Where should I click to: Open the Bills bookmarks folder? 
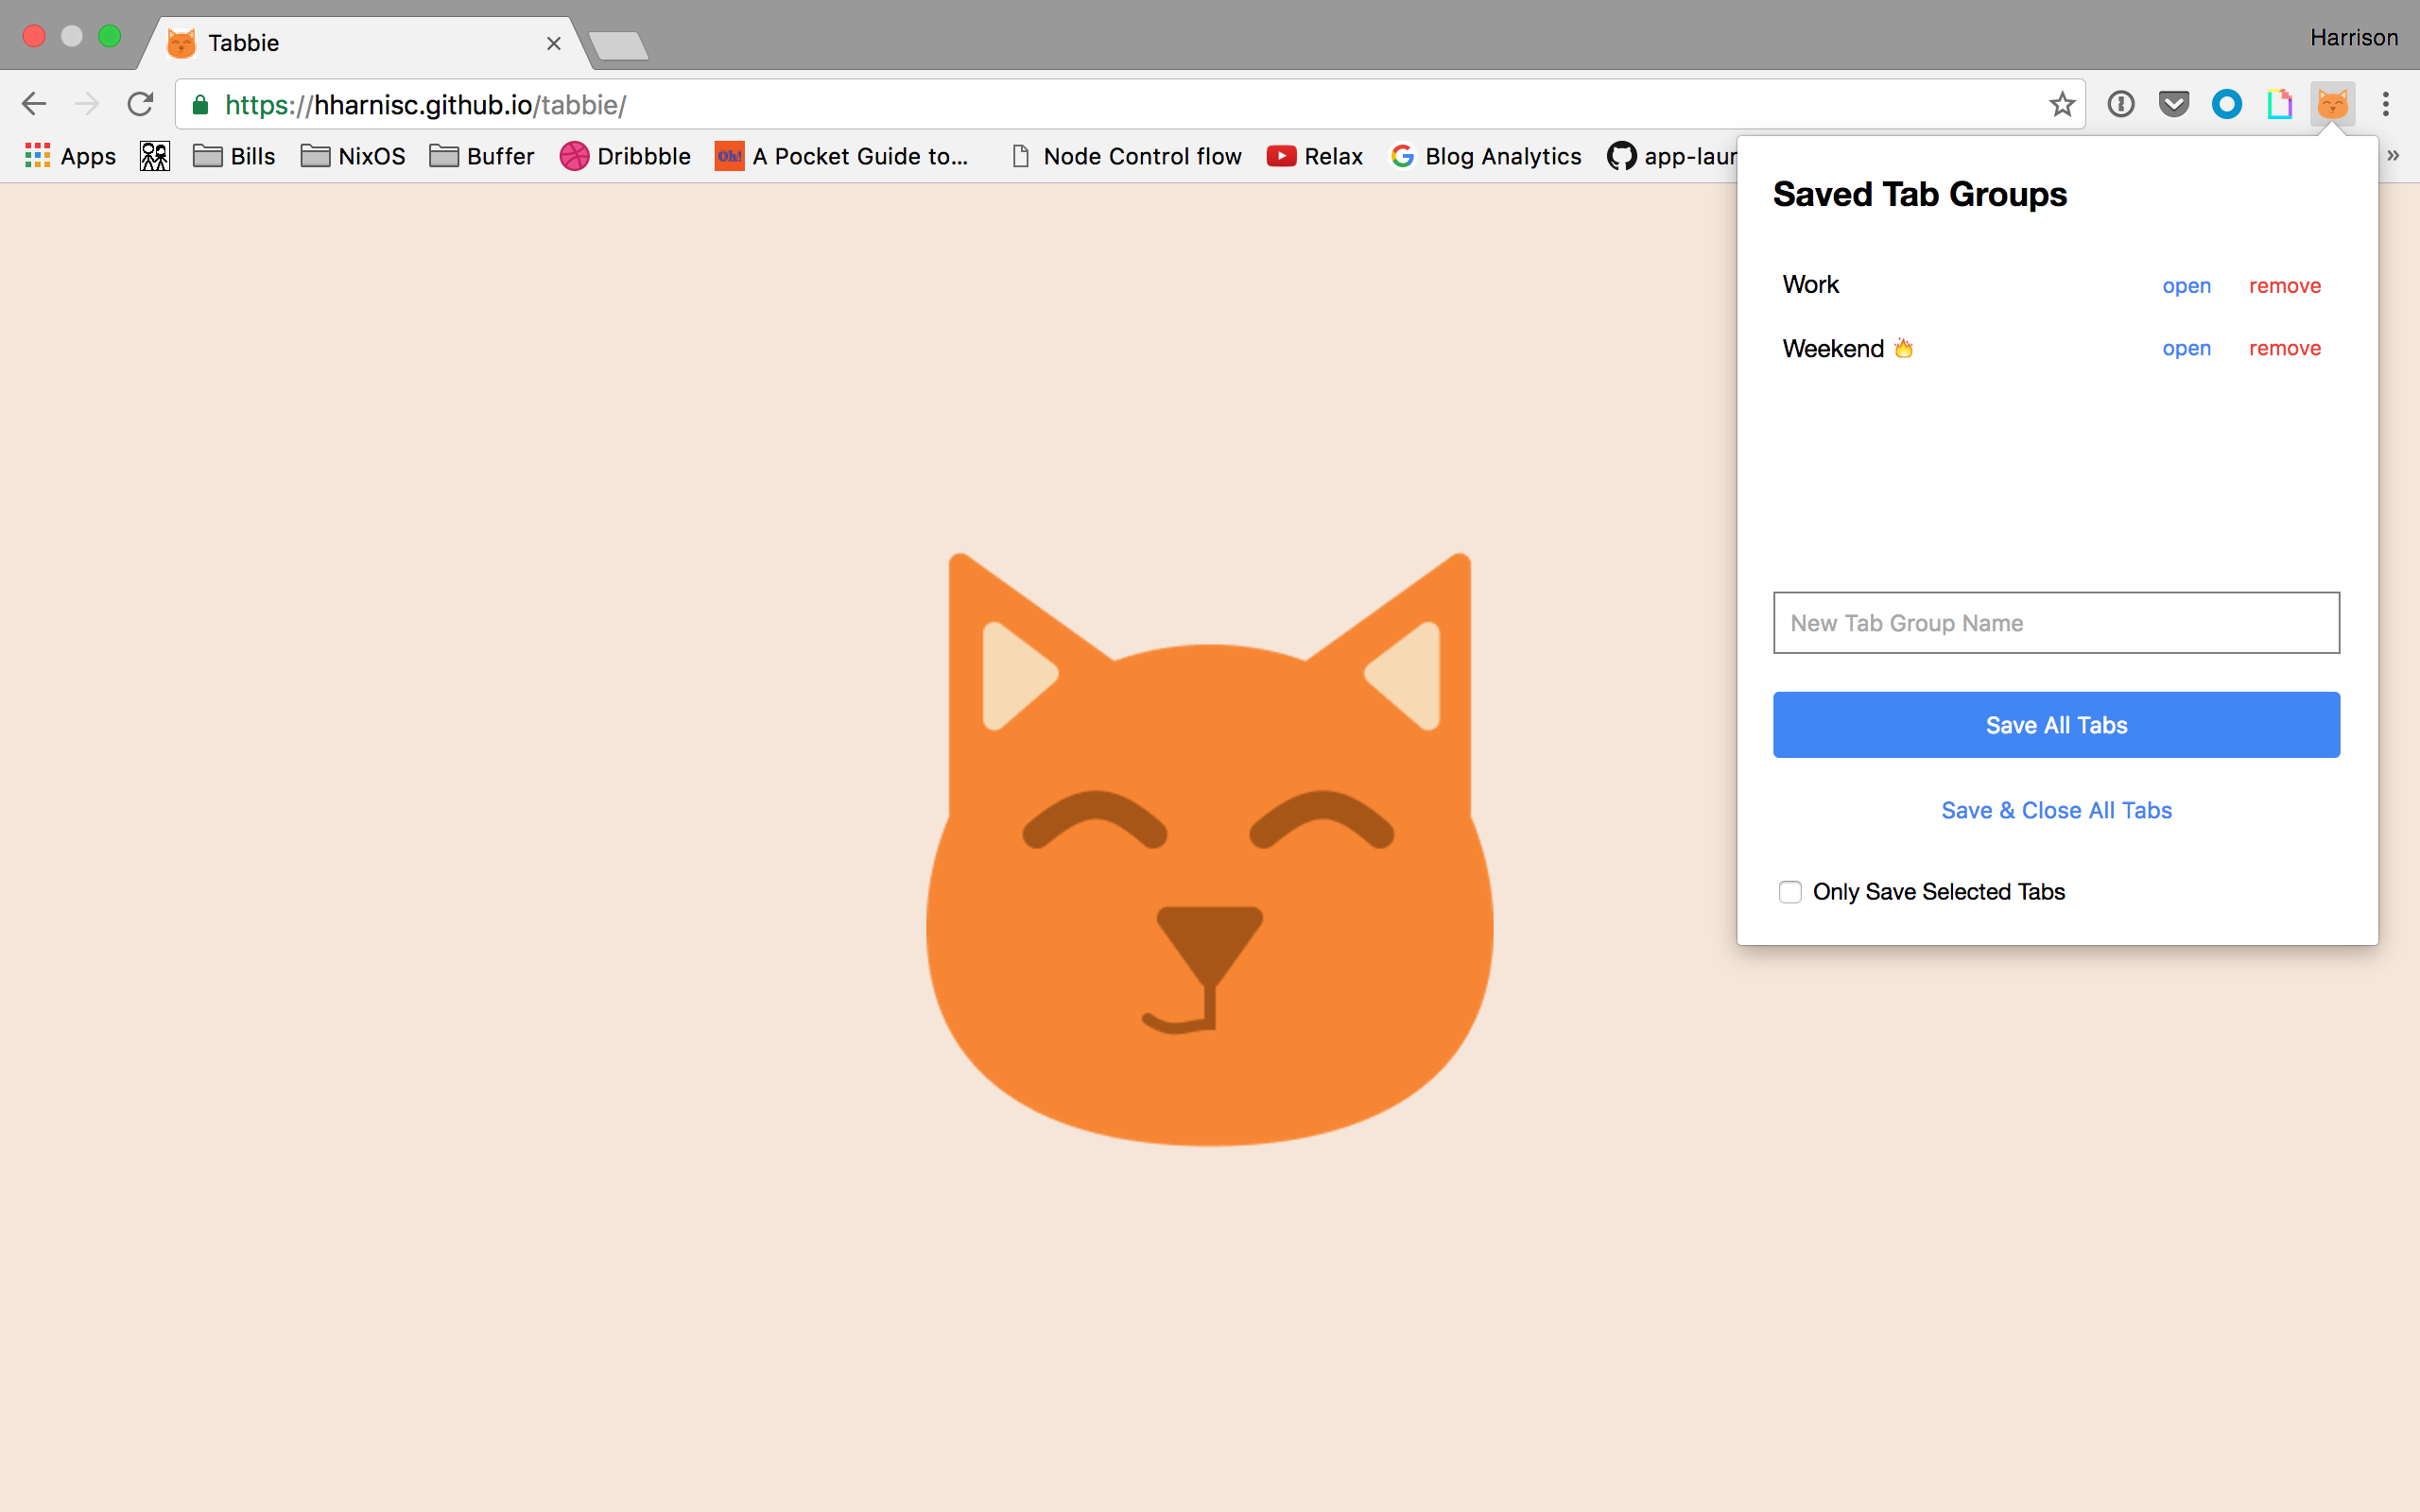tap(234, 156)
